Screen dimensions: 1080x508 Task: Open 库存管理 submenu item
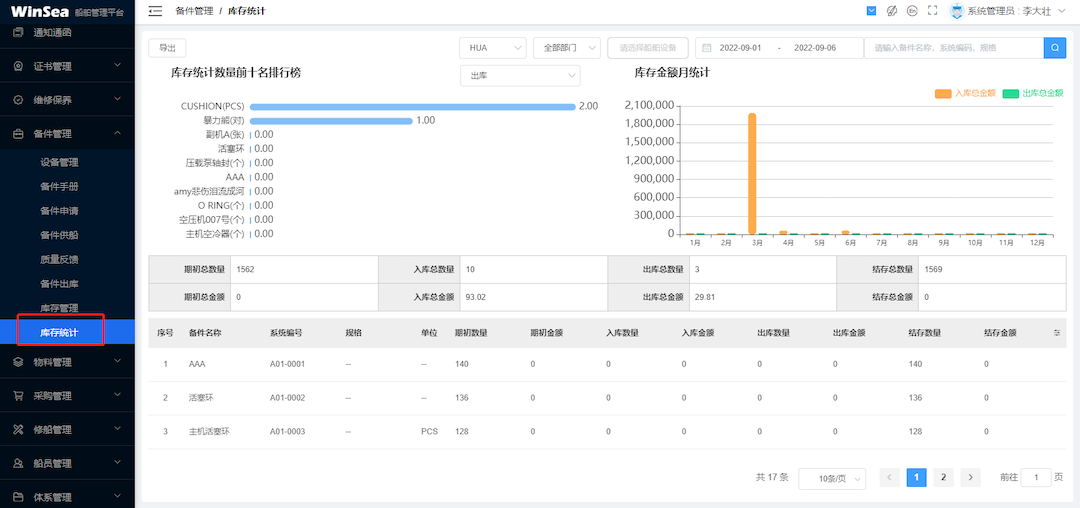(x=59, y=308)
